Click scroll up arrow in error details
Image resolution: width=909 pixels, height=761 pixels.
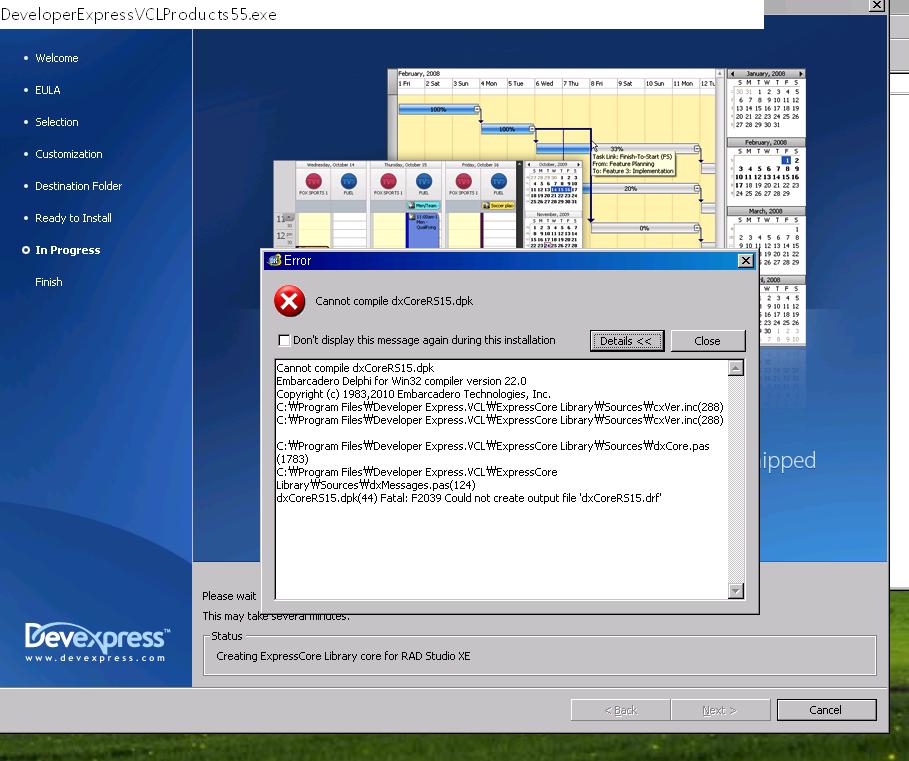(736, 368)
